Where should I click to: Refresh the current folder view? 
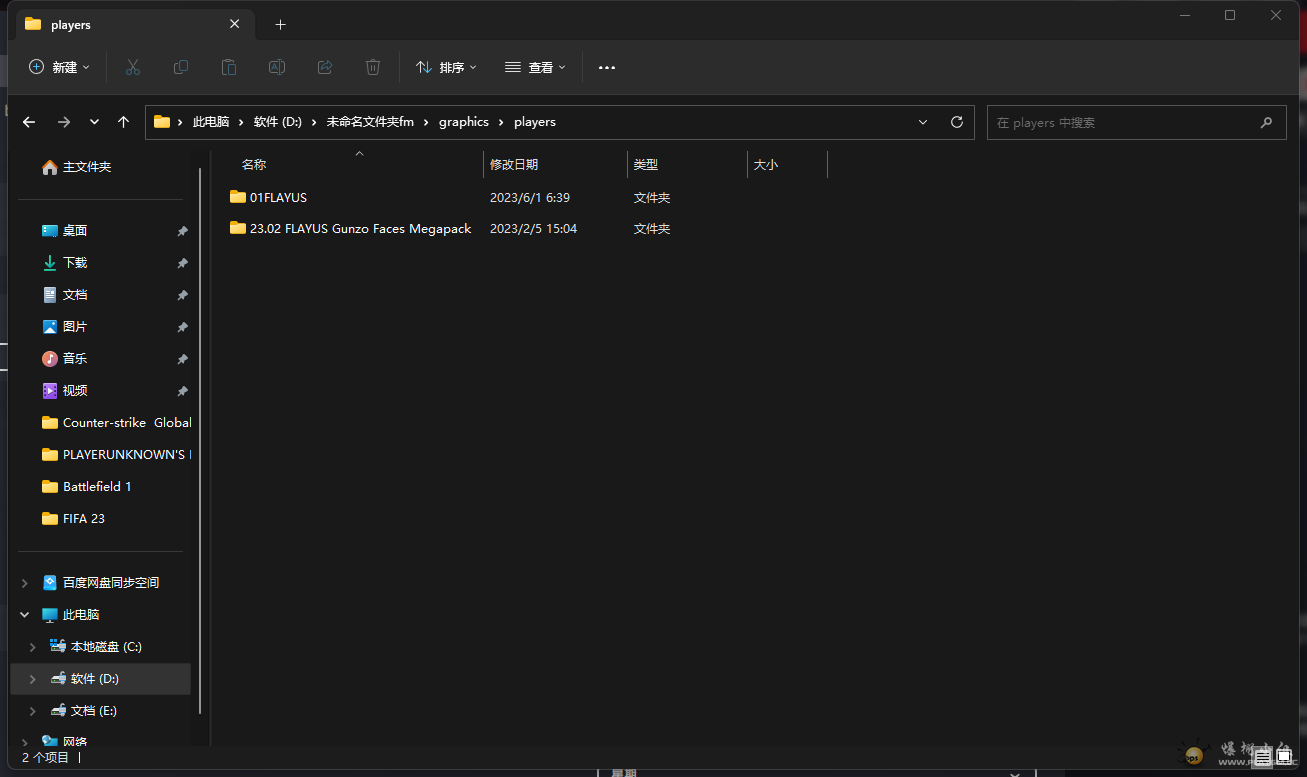[x=957, y=122]
